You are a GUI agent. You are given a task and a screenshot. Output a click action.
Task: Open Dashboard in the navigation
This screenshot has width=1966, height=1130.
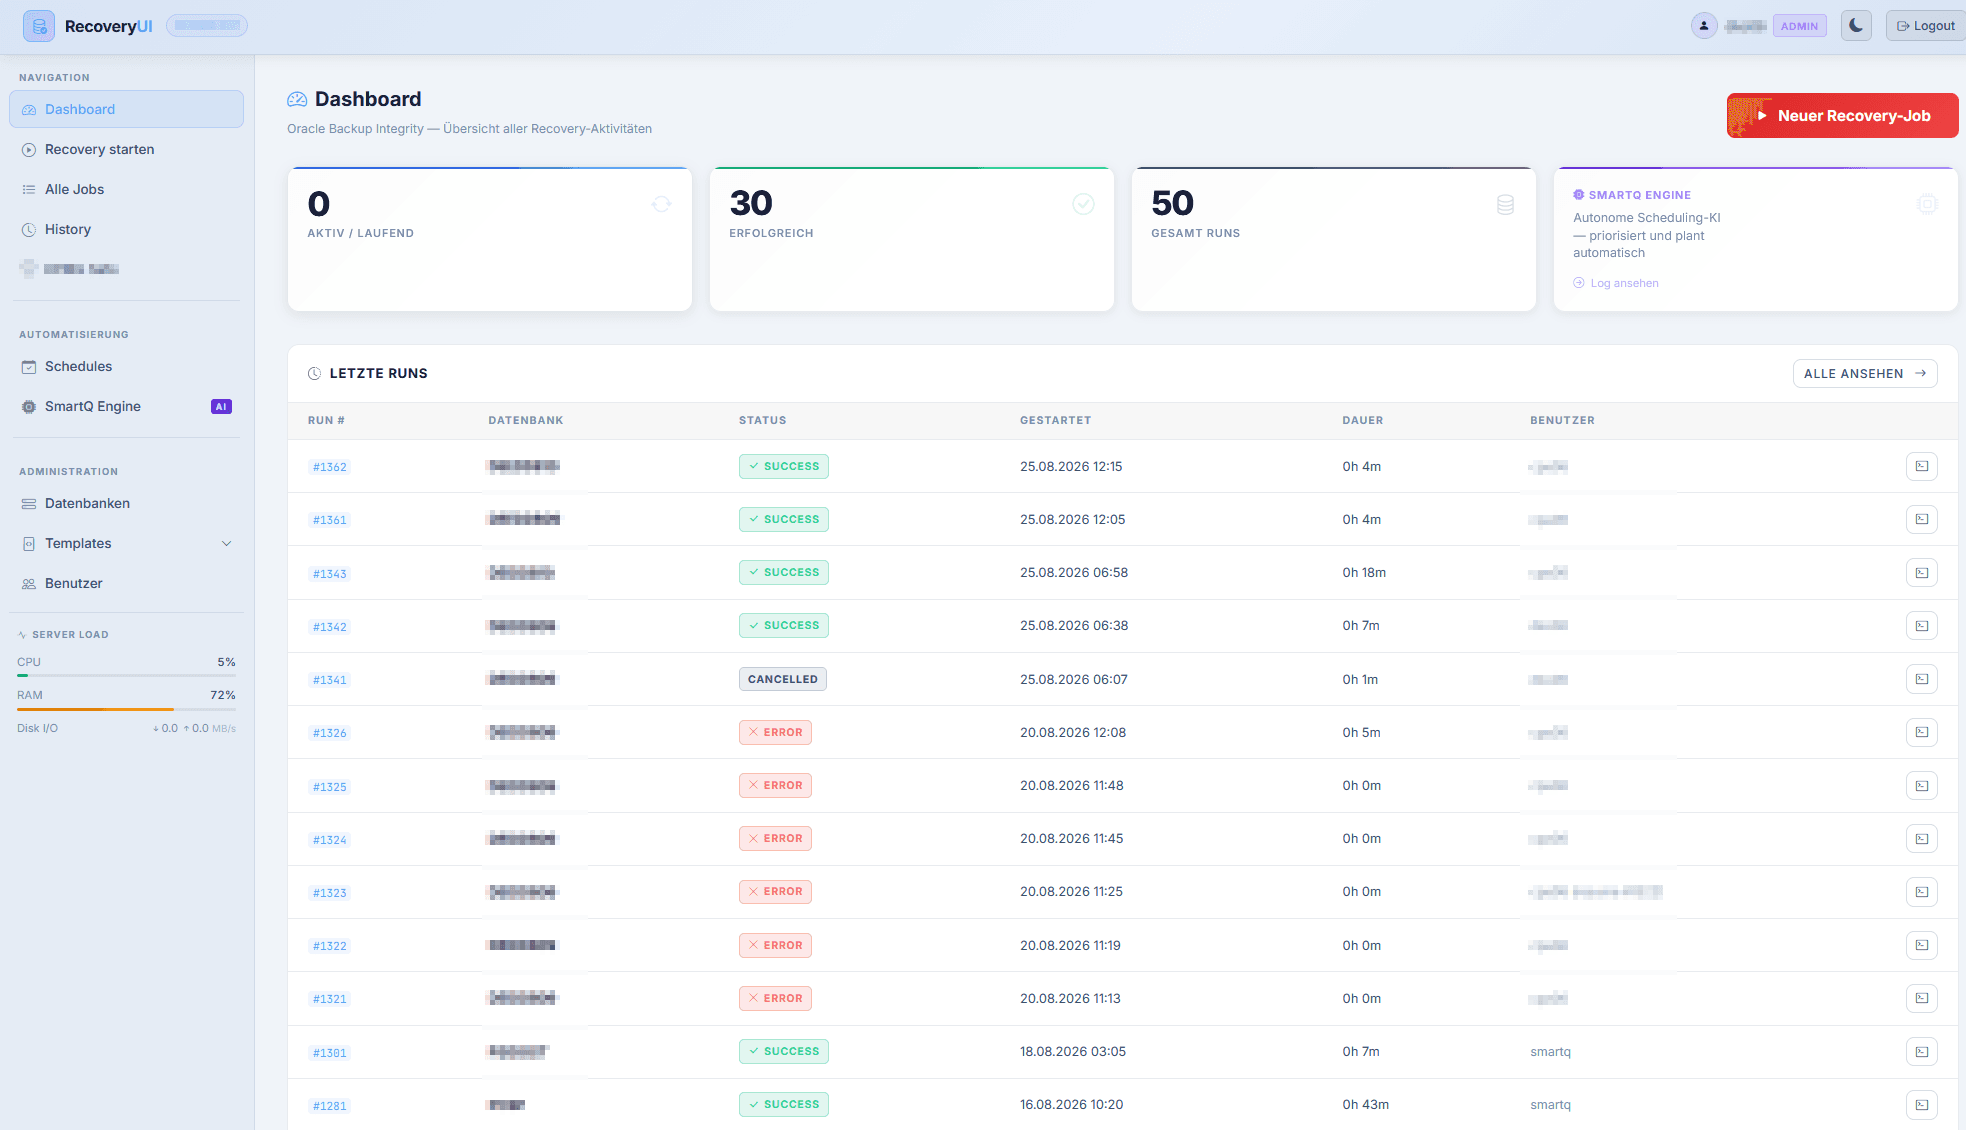click(126, 109)
